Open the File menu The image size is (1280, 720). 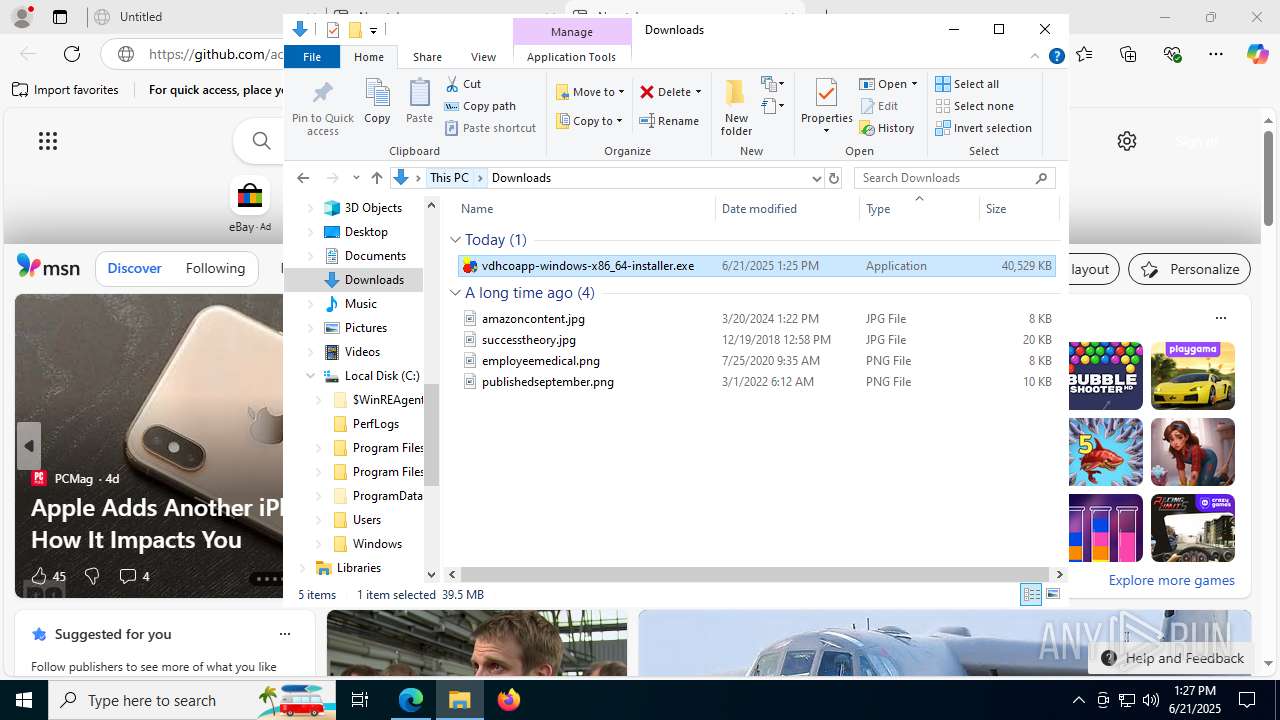312,57
